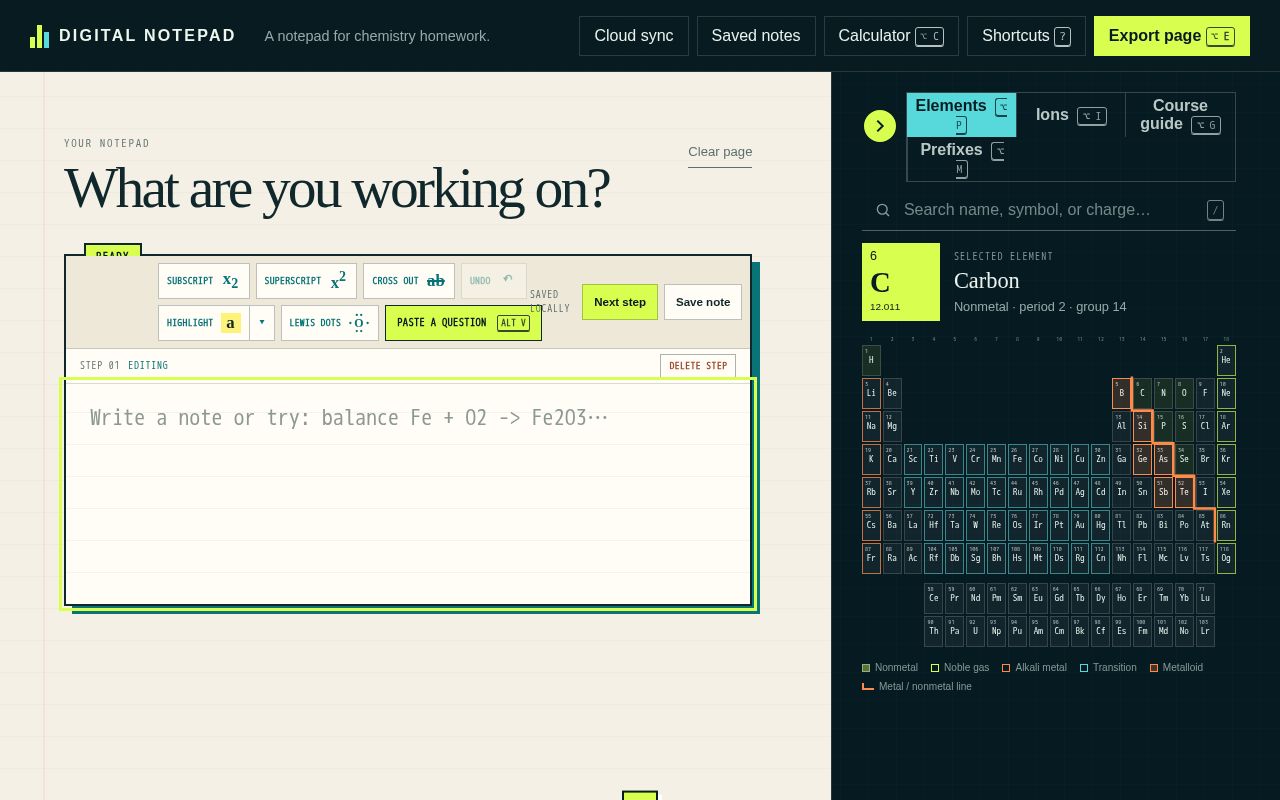Open the highlight color dropdown arrow
Image resolution: width=1280 pixels, height=800 pixels.
[x=262, y=323]
